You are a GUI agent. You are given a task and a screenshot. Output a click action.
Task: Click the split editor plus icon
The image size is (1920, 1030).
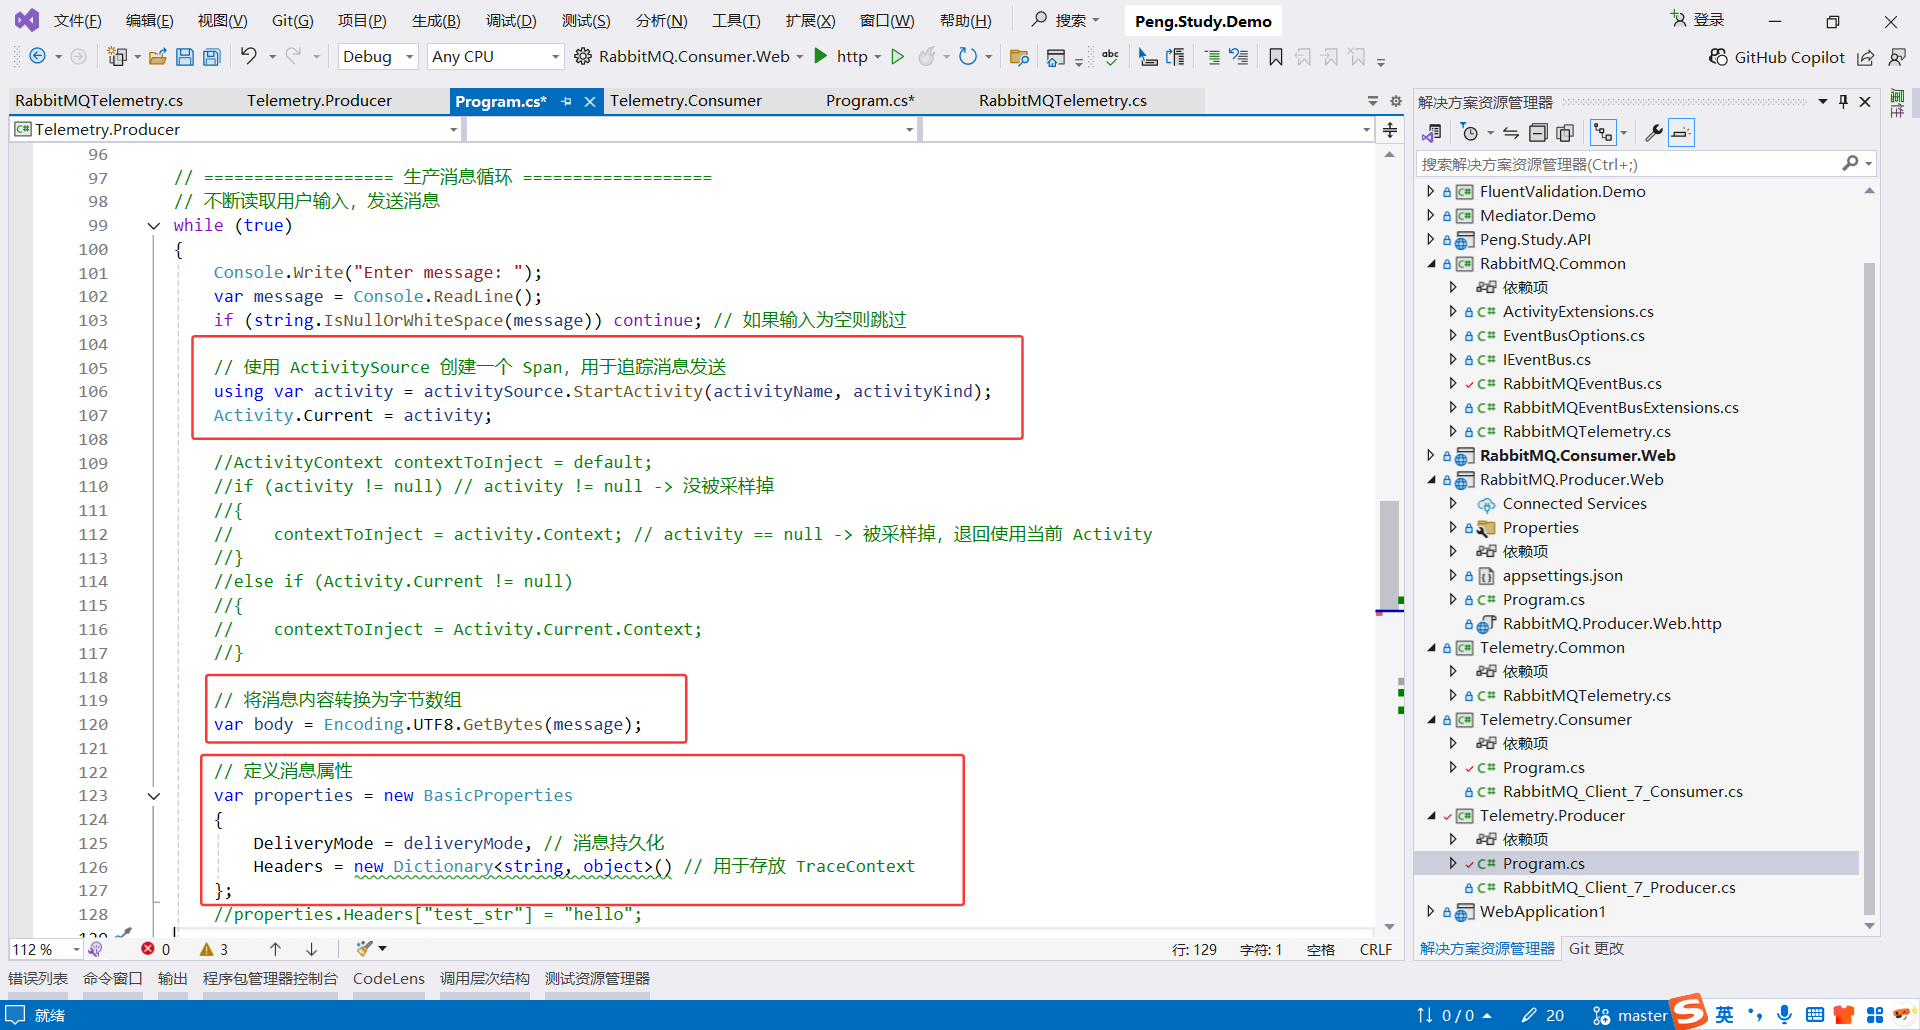1390,130
